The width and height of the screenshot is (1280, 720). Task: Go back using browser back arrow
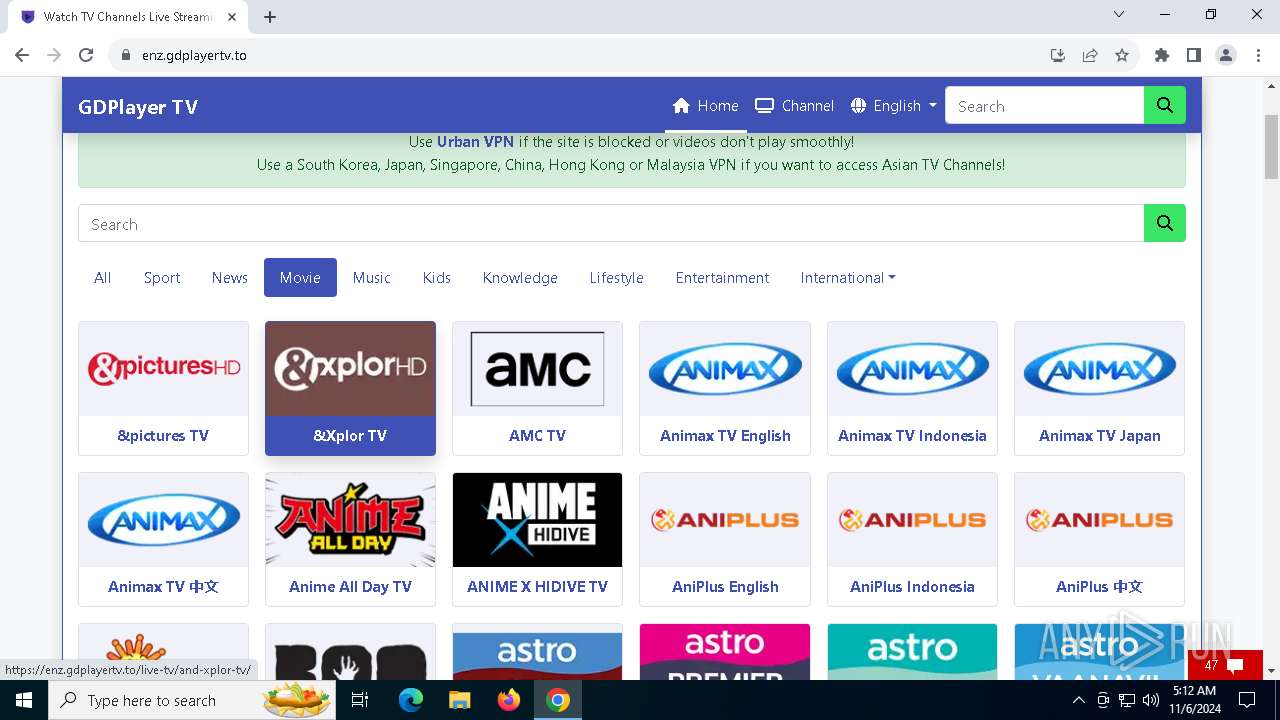click(x=22, y=55)
